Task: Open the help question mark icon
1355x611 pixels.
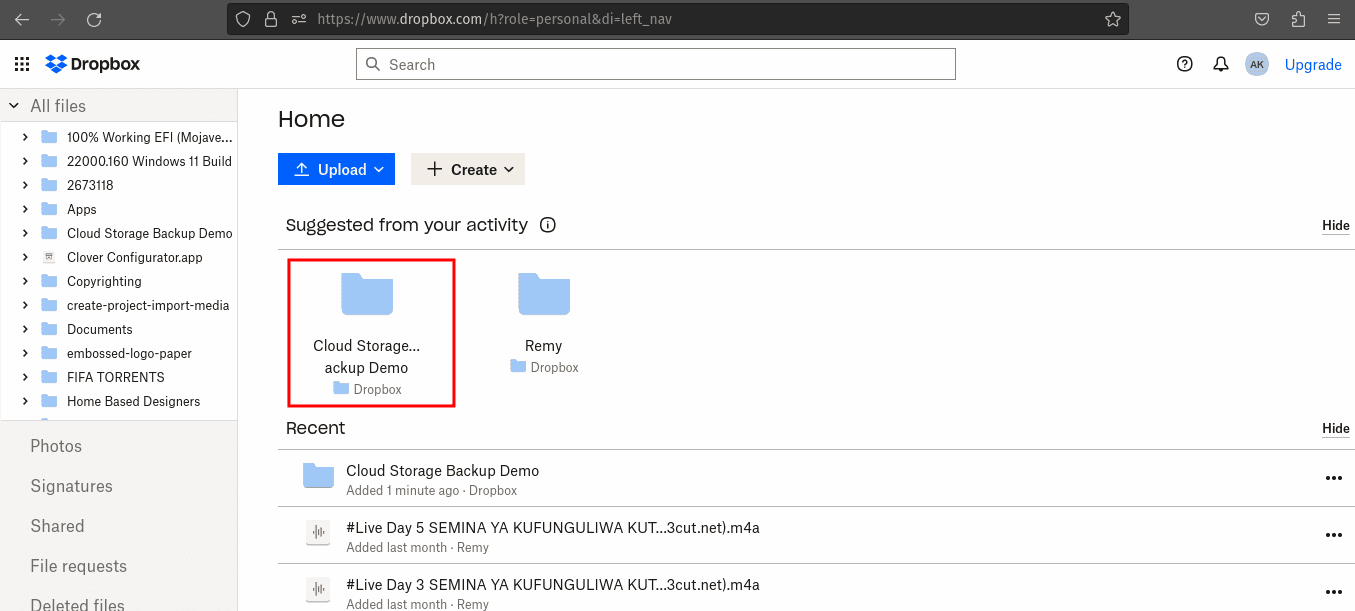Action: pyautogui.click(x=1185, y=64)
